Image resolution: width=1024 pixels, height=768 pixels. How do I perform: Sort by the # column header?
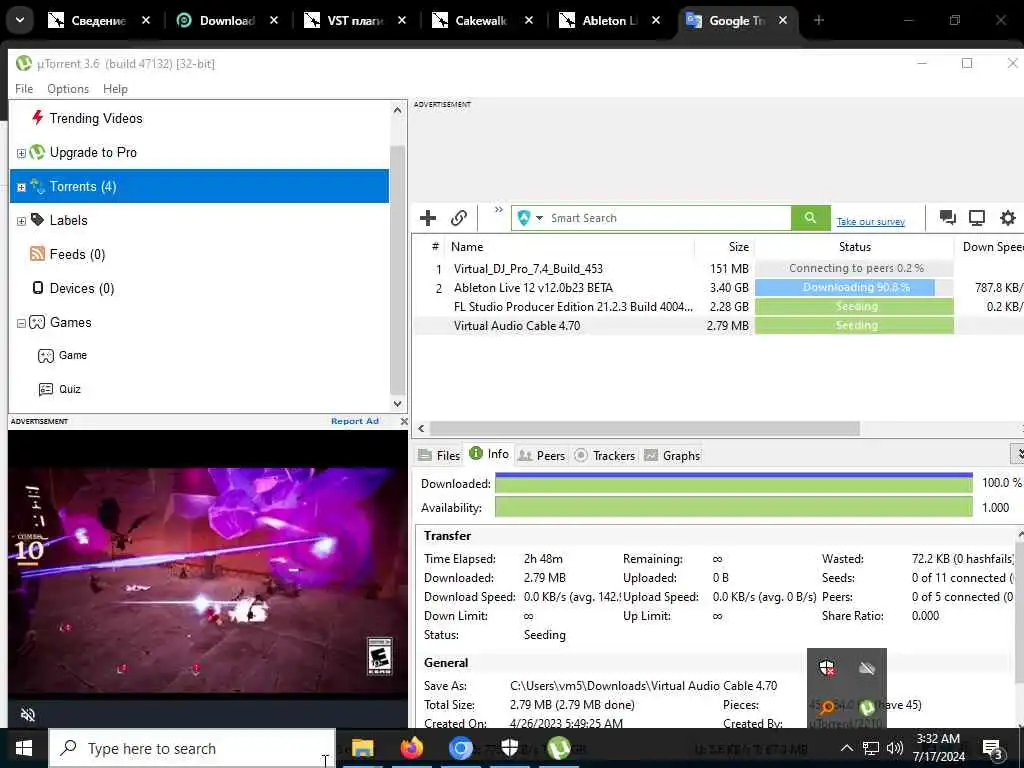click(x=435, y=247)
